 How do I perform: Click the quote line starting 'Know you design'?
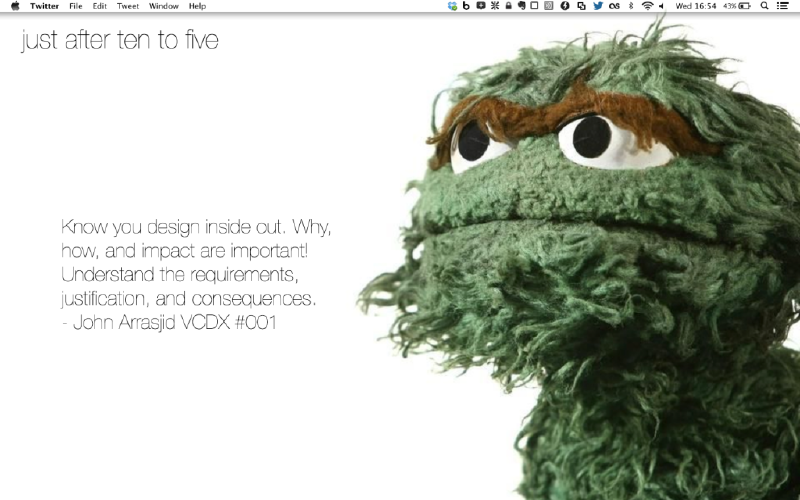coord(196,227)
